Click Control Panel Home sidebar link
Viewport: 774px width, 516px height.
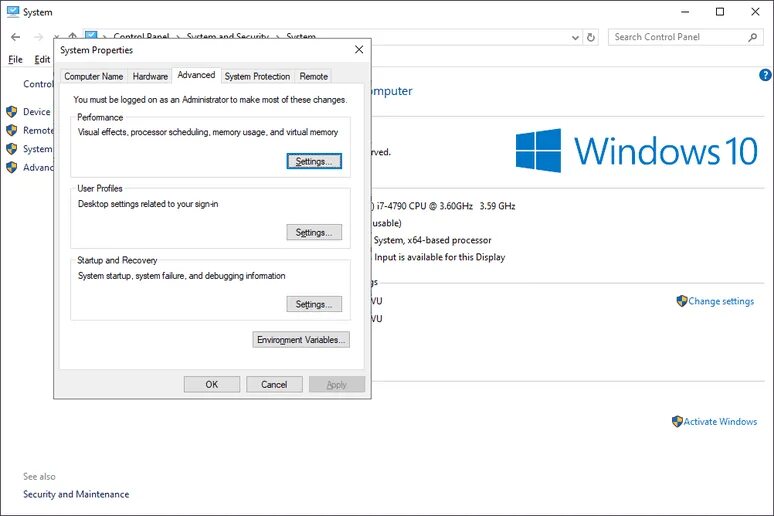[38, 84]
